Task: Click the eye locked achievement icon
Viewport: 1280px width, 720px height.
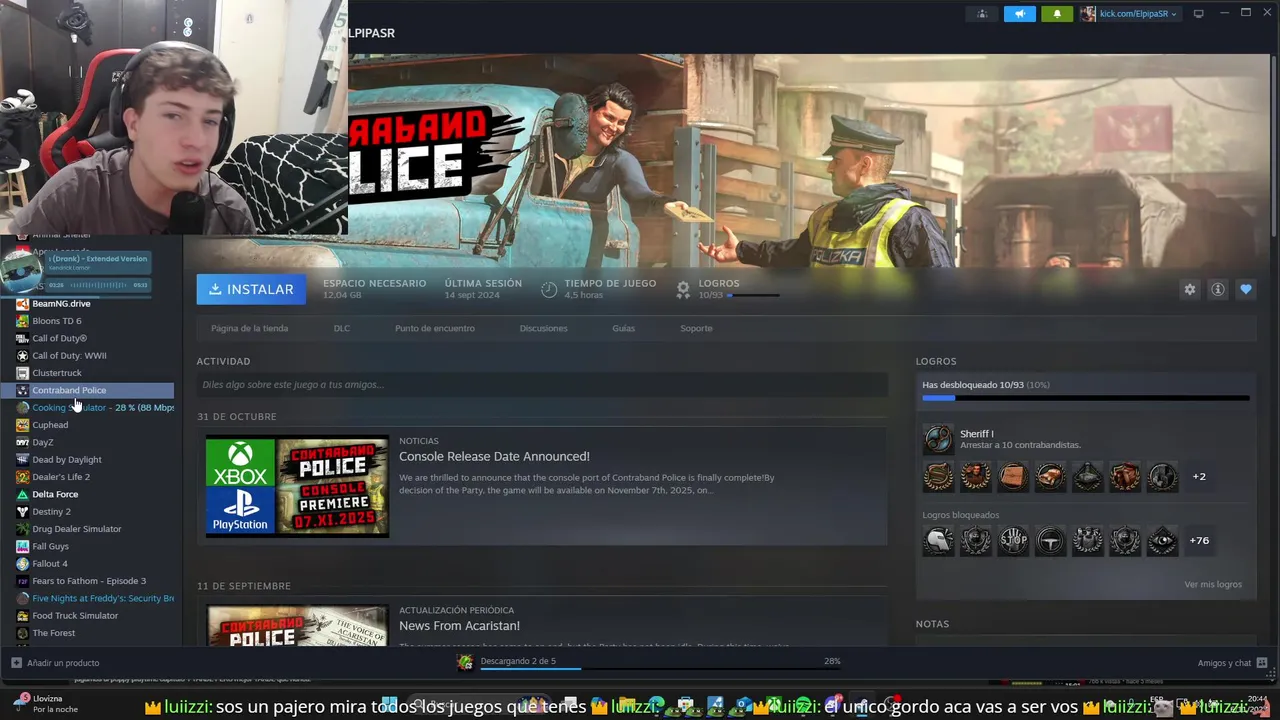Action: 1162,541
